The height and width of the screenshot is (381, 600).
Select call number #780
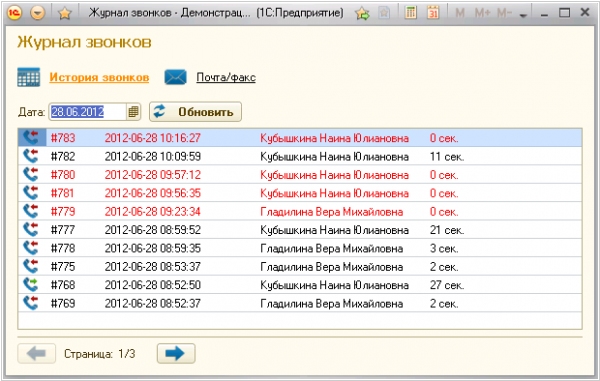[x=63, y=174]
